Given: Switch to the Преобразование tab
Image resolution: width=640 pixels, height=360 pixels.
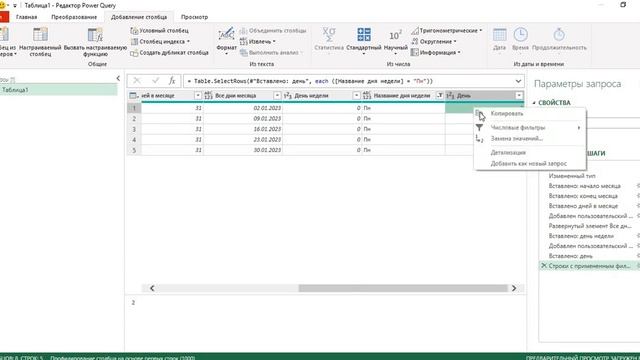Looking at the screenshot, I should coord(74,17).
